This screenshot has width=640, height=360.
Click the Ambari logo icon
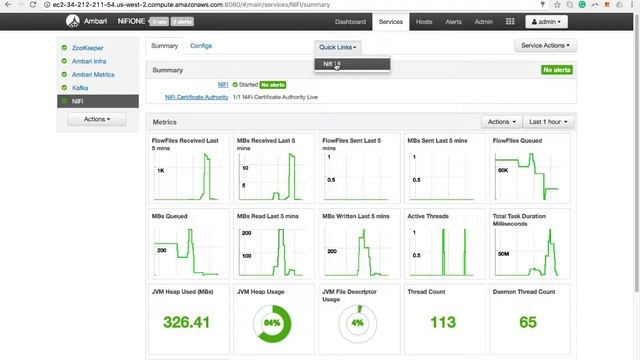click(x=73, y=21)
